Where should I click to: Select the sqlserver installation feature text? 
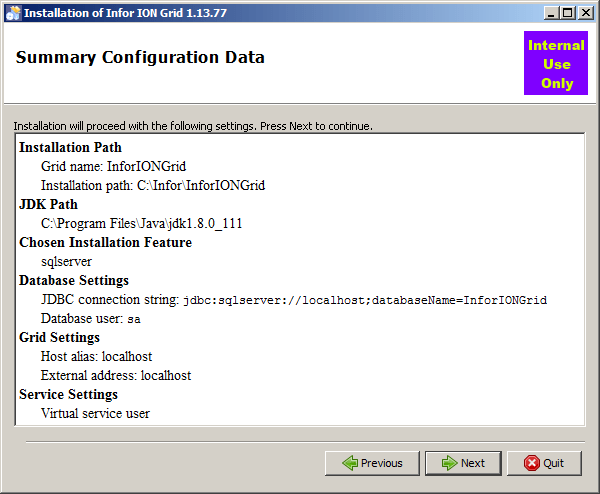[x=66, y=262]
